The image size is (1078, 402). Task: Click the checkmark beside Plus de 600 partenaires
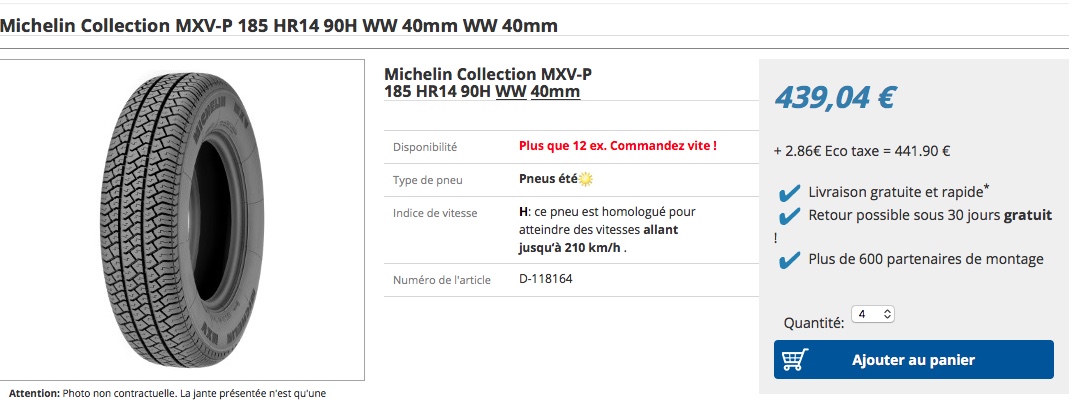pyautogui.click(x=790, y=260)
